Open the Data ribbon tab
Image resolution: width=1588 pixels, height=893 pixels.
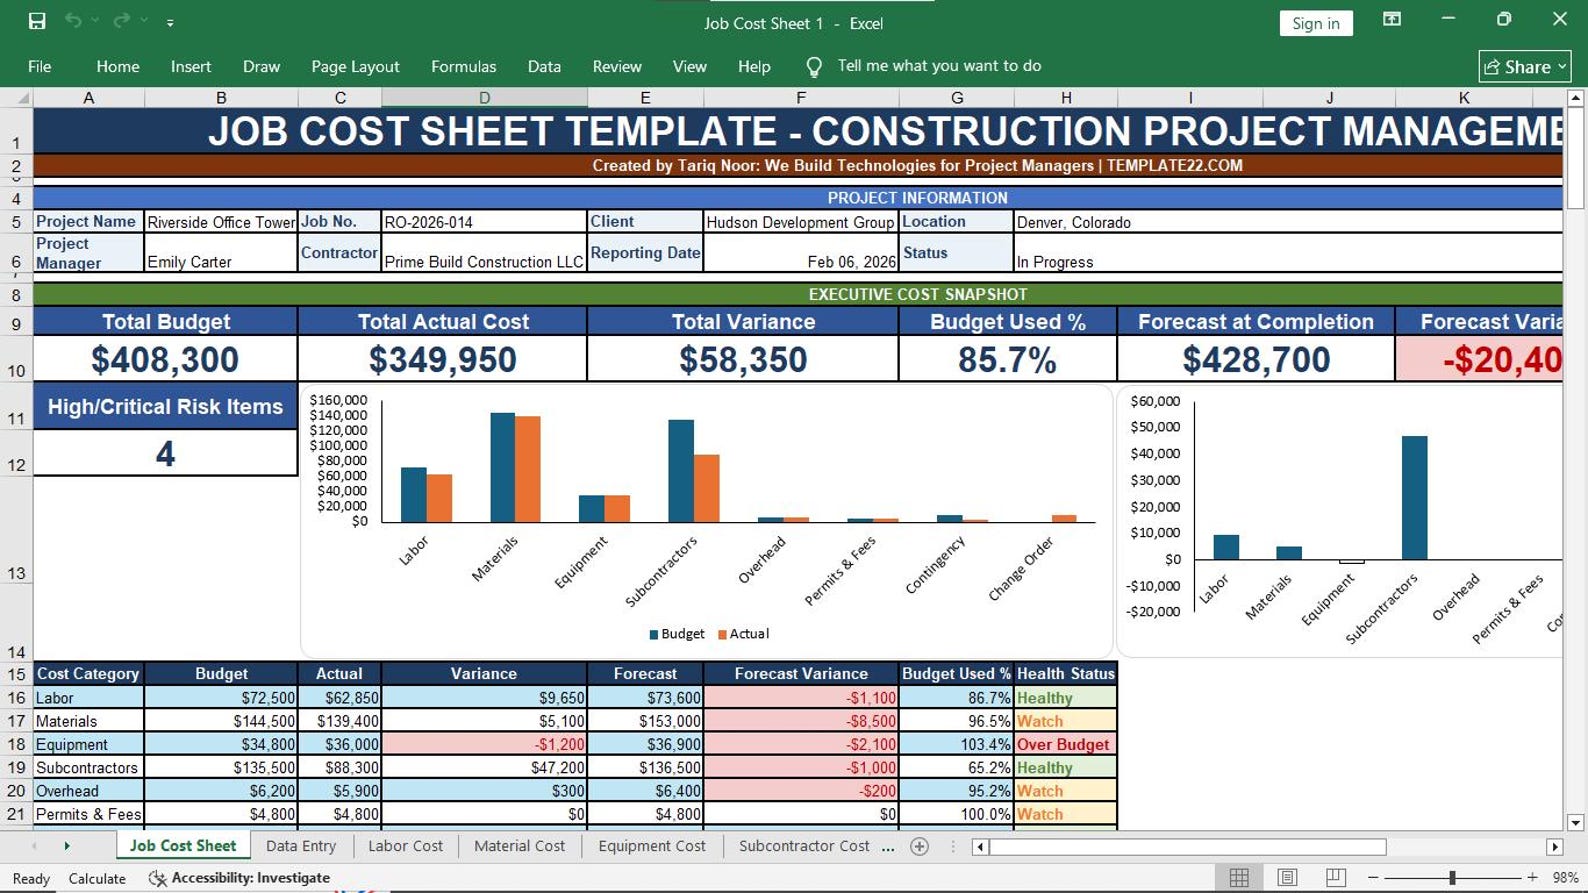[x=544, y=66]
